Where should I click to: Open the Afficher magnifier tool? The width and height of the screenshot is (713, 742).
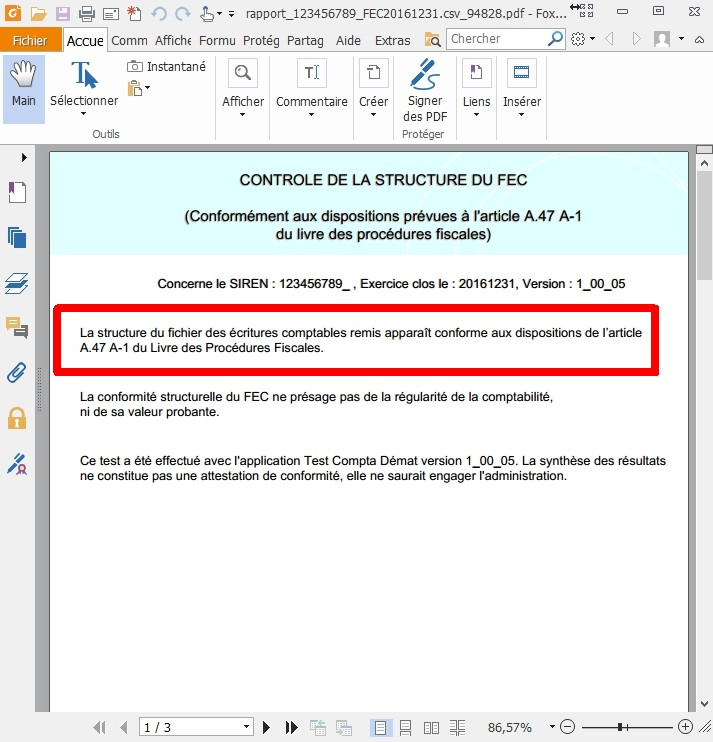pyautogui.click(x=243, y=73)
